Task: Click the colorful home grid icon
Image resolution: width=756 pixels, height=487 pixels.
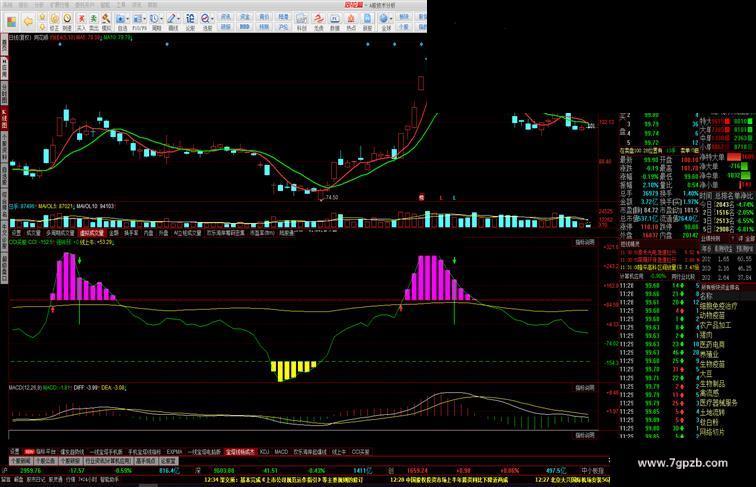Action: pos(12,22)
